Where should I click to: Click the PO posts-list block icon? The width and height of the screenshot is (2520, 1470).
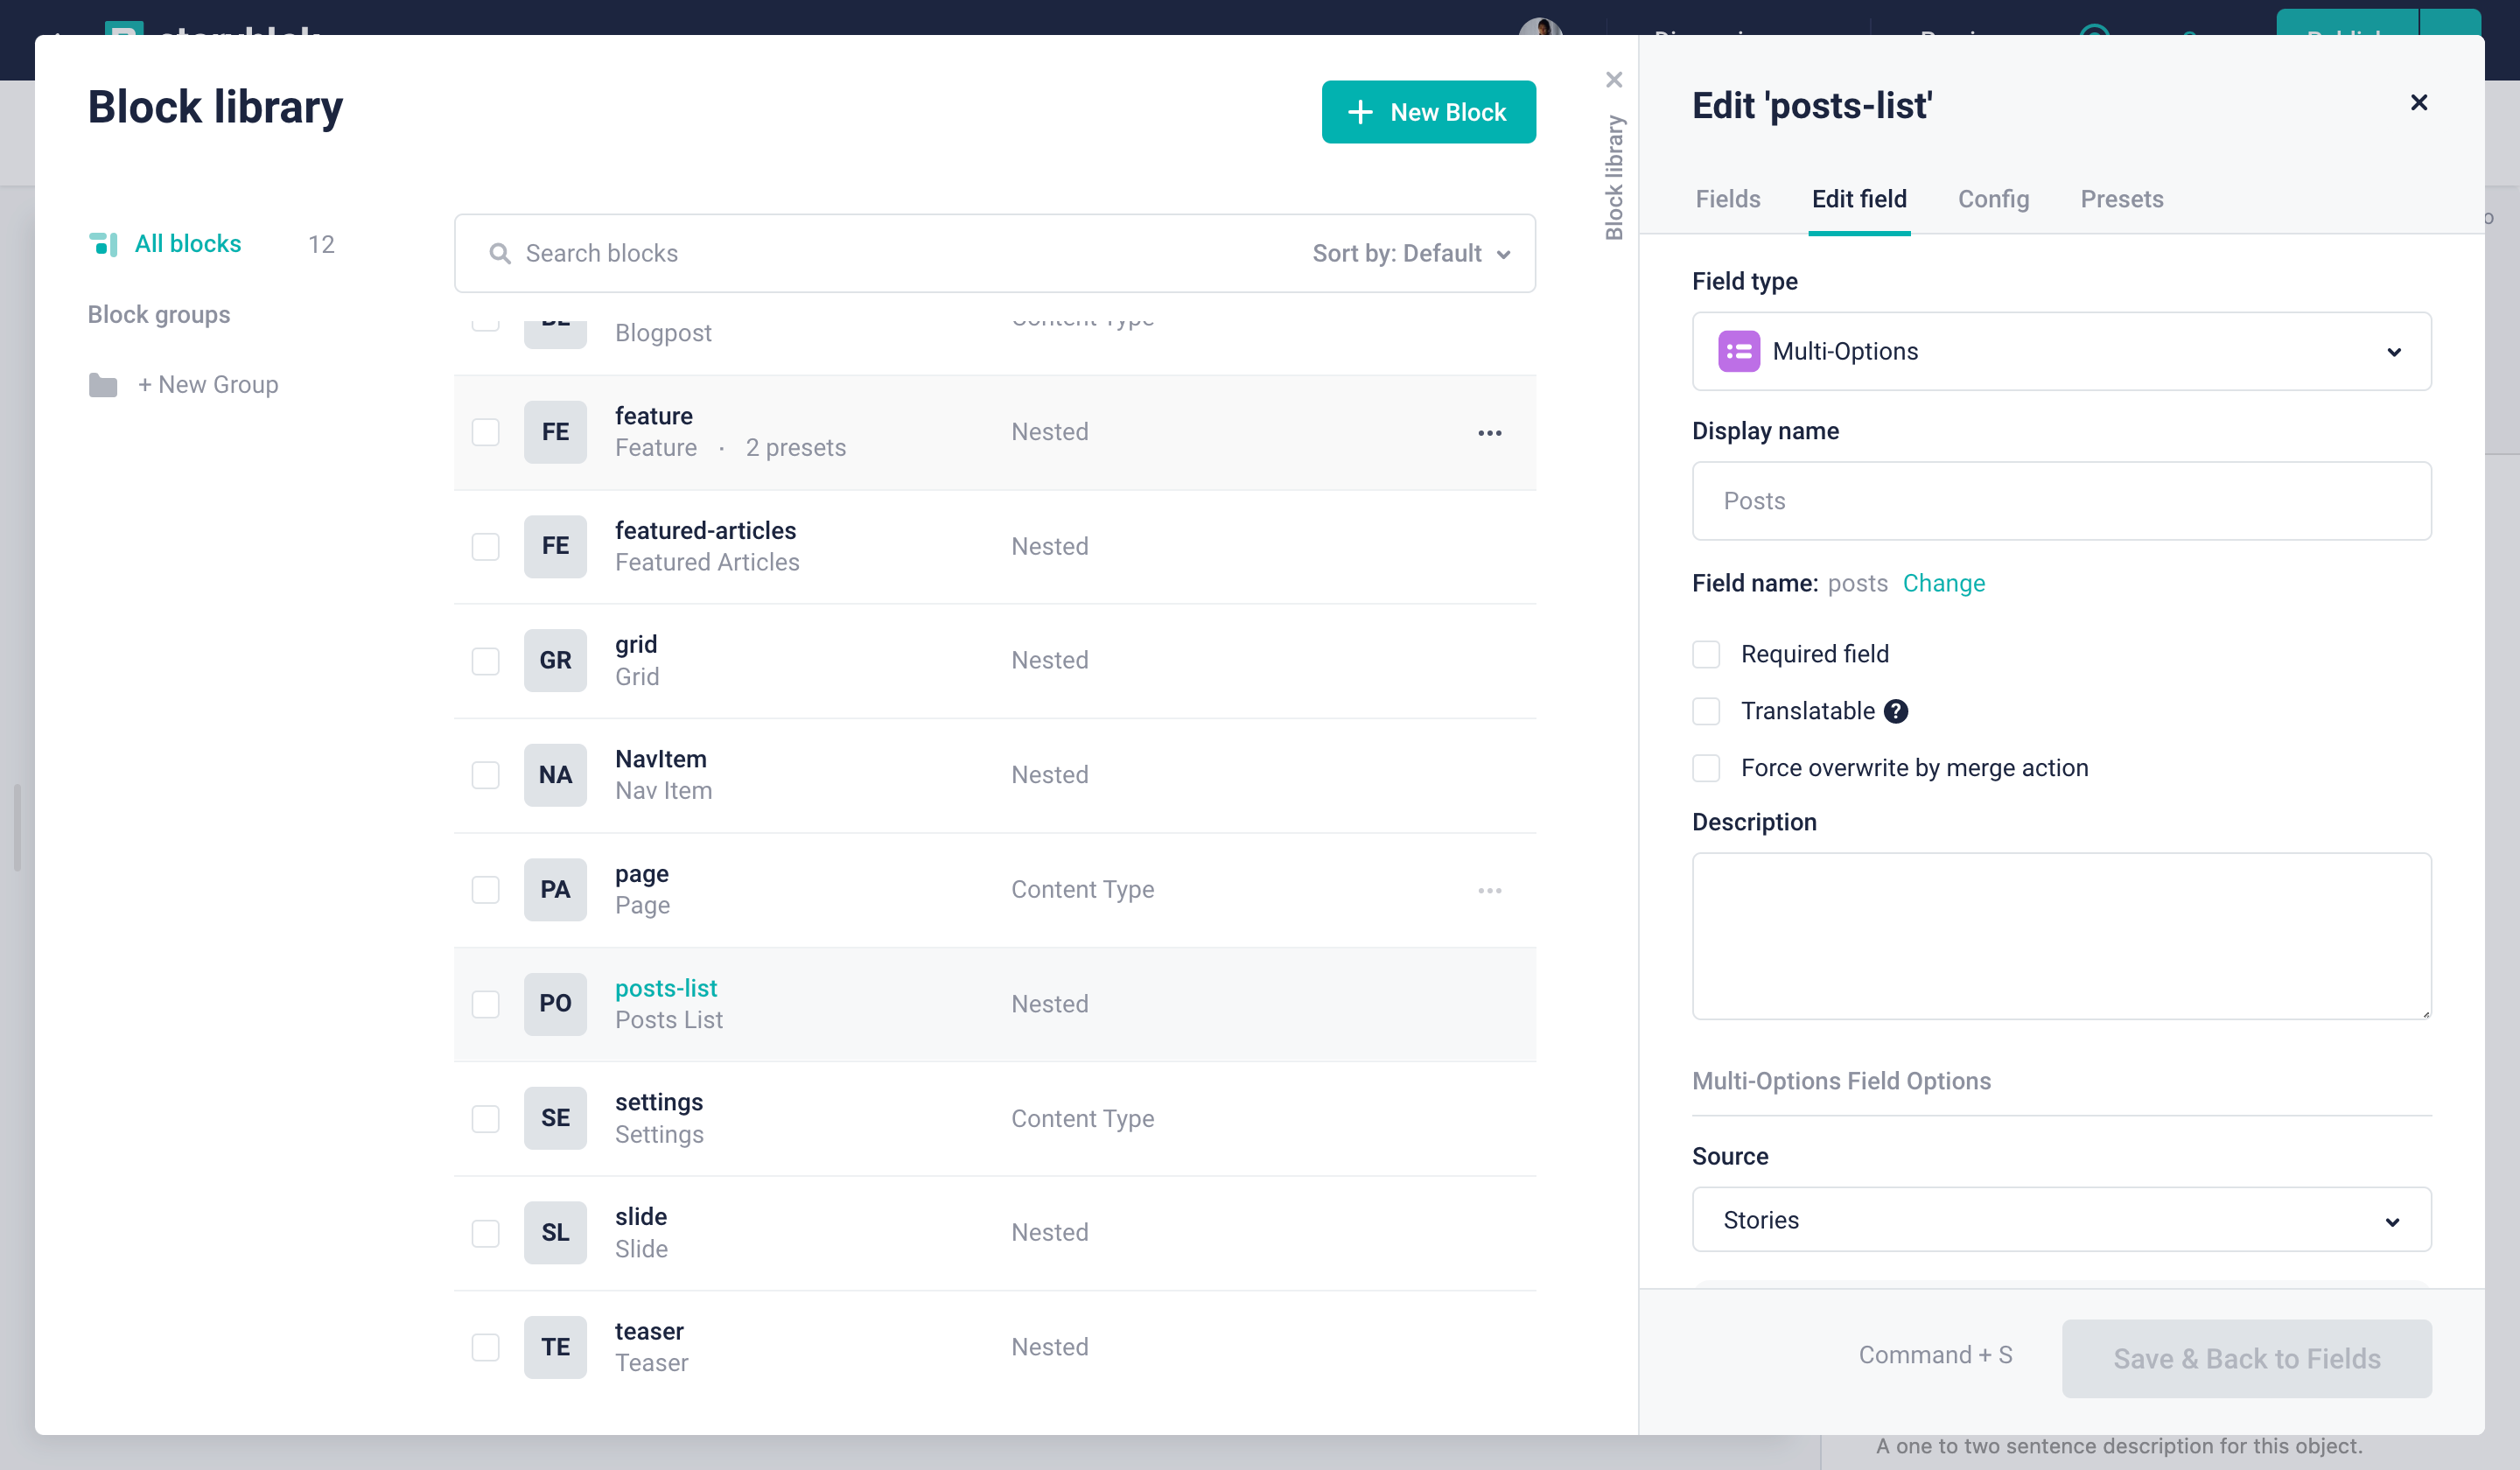555,1004
